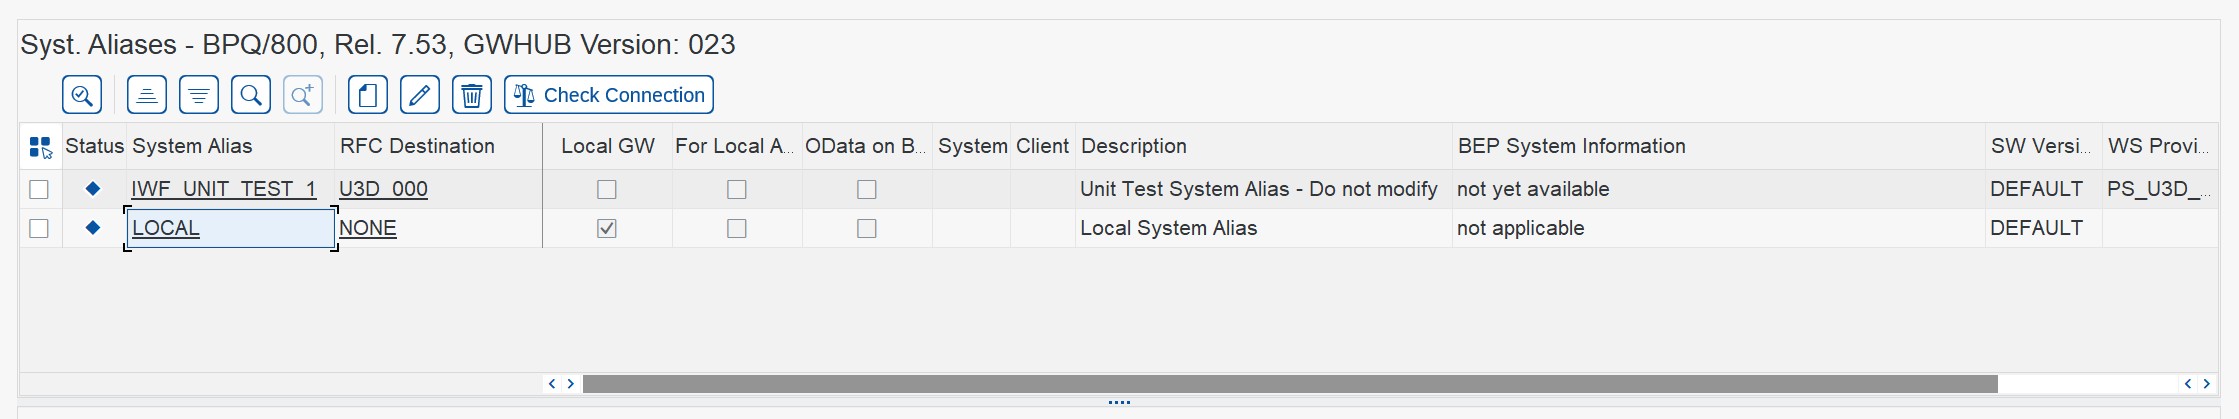Viewport: 2239px width, 419px height.
Task: Select the IWF_UNIT_TEST_1 row checkbox
Action: 39,189
